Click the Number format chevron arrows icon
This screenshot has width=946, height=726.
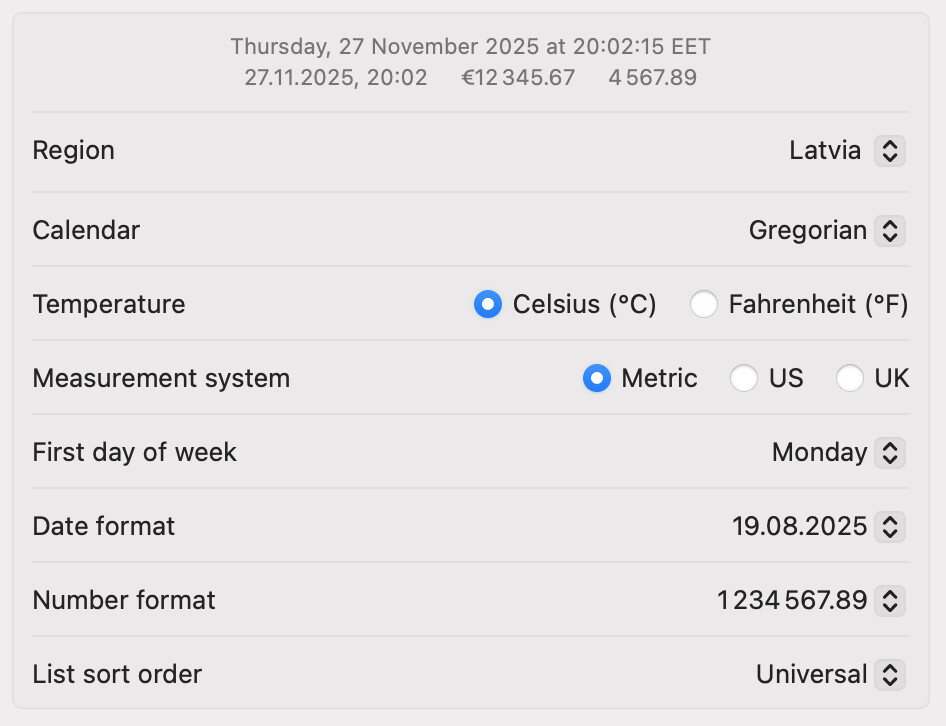(x=889, y=600)
